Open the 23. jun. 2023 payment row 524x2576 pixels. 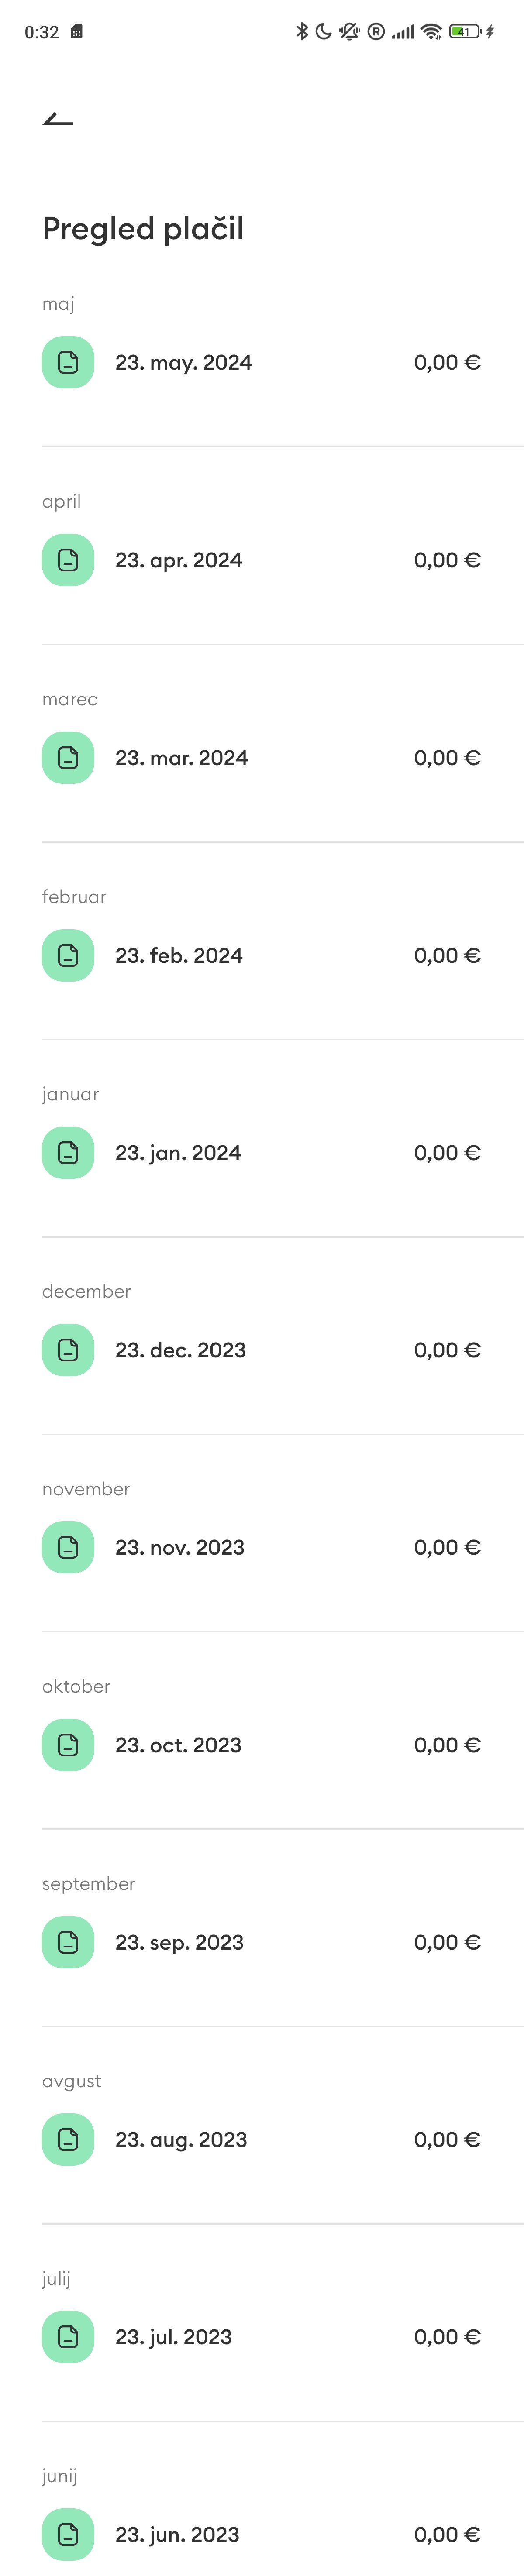(262, 2534)
